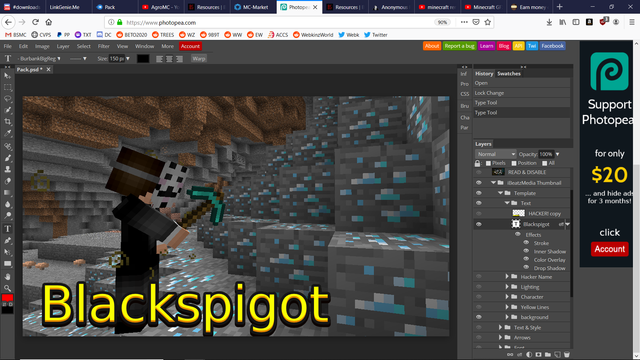
Task: Switch to the Swatches tab
Action: pyautogui.click(x=509, y=74)
